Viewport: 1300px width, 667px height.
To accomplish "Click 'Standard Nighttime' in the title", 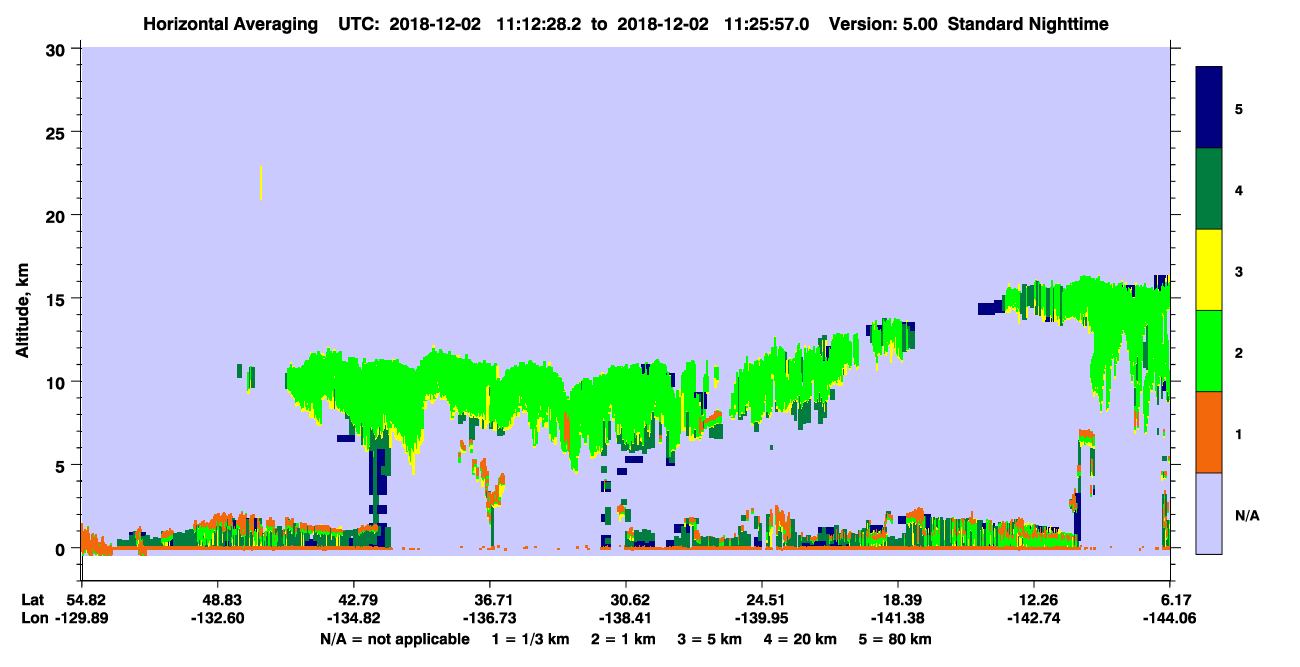I will point(1027,23).
